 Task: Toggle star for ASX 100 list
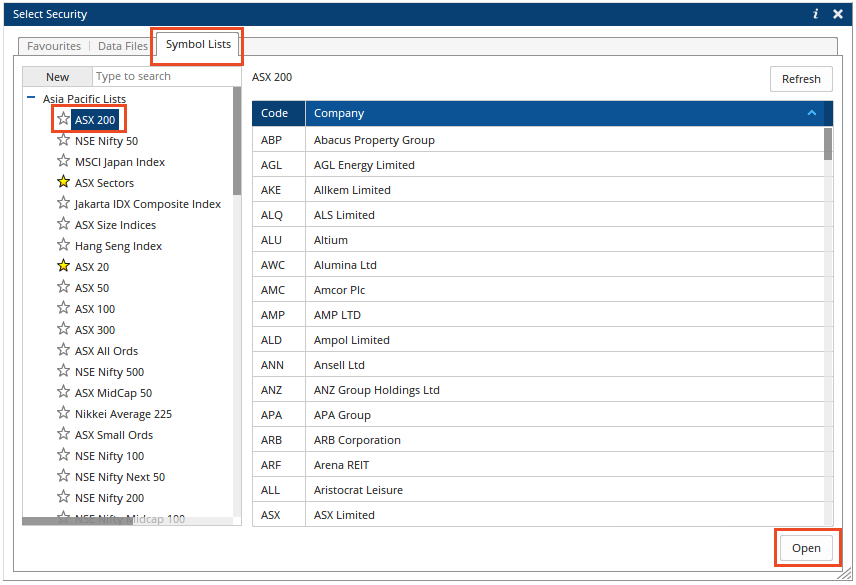(x=63, y=308)
